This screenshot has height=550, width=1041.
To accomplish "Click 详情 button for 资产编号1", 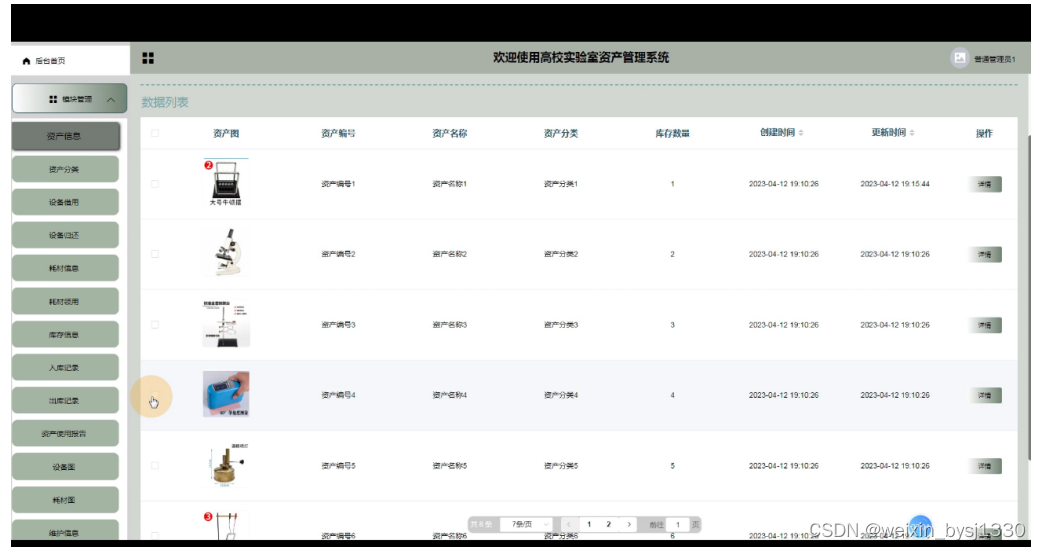I will point(985,184).
